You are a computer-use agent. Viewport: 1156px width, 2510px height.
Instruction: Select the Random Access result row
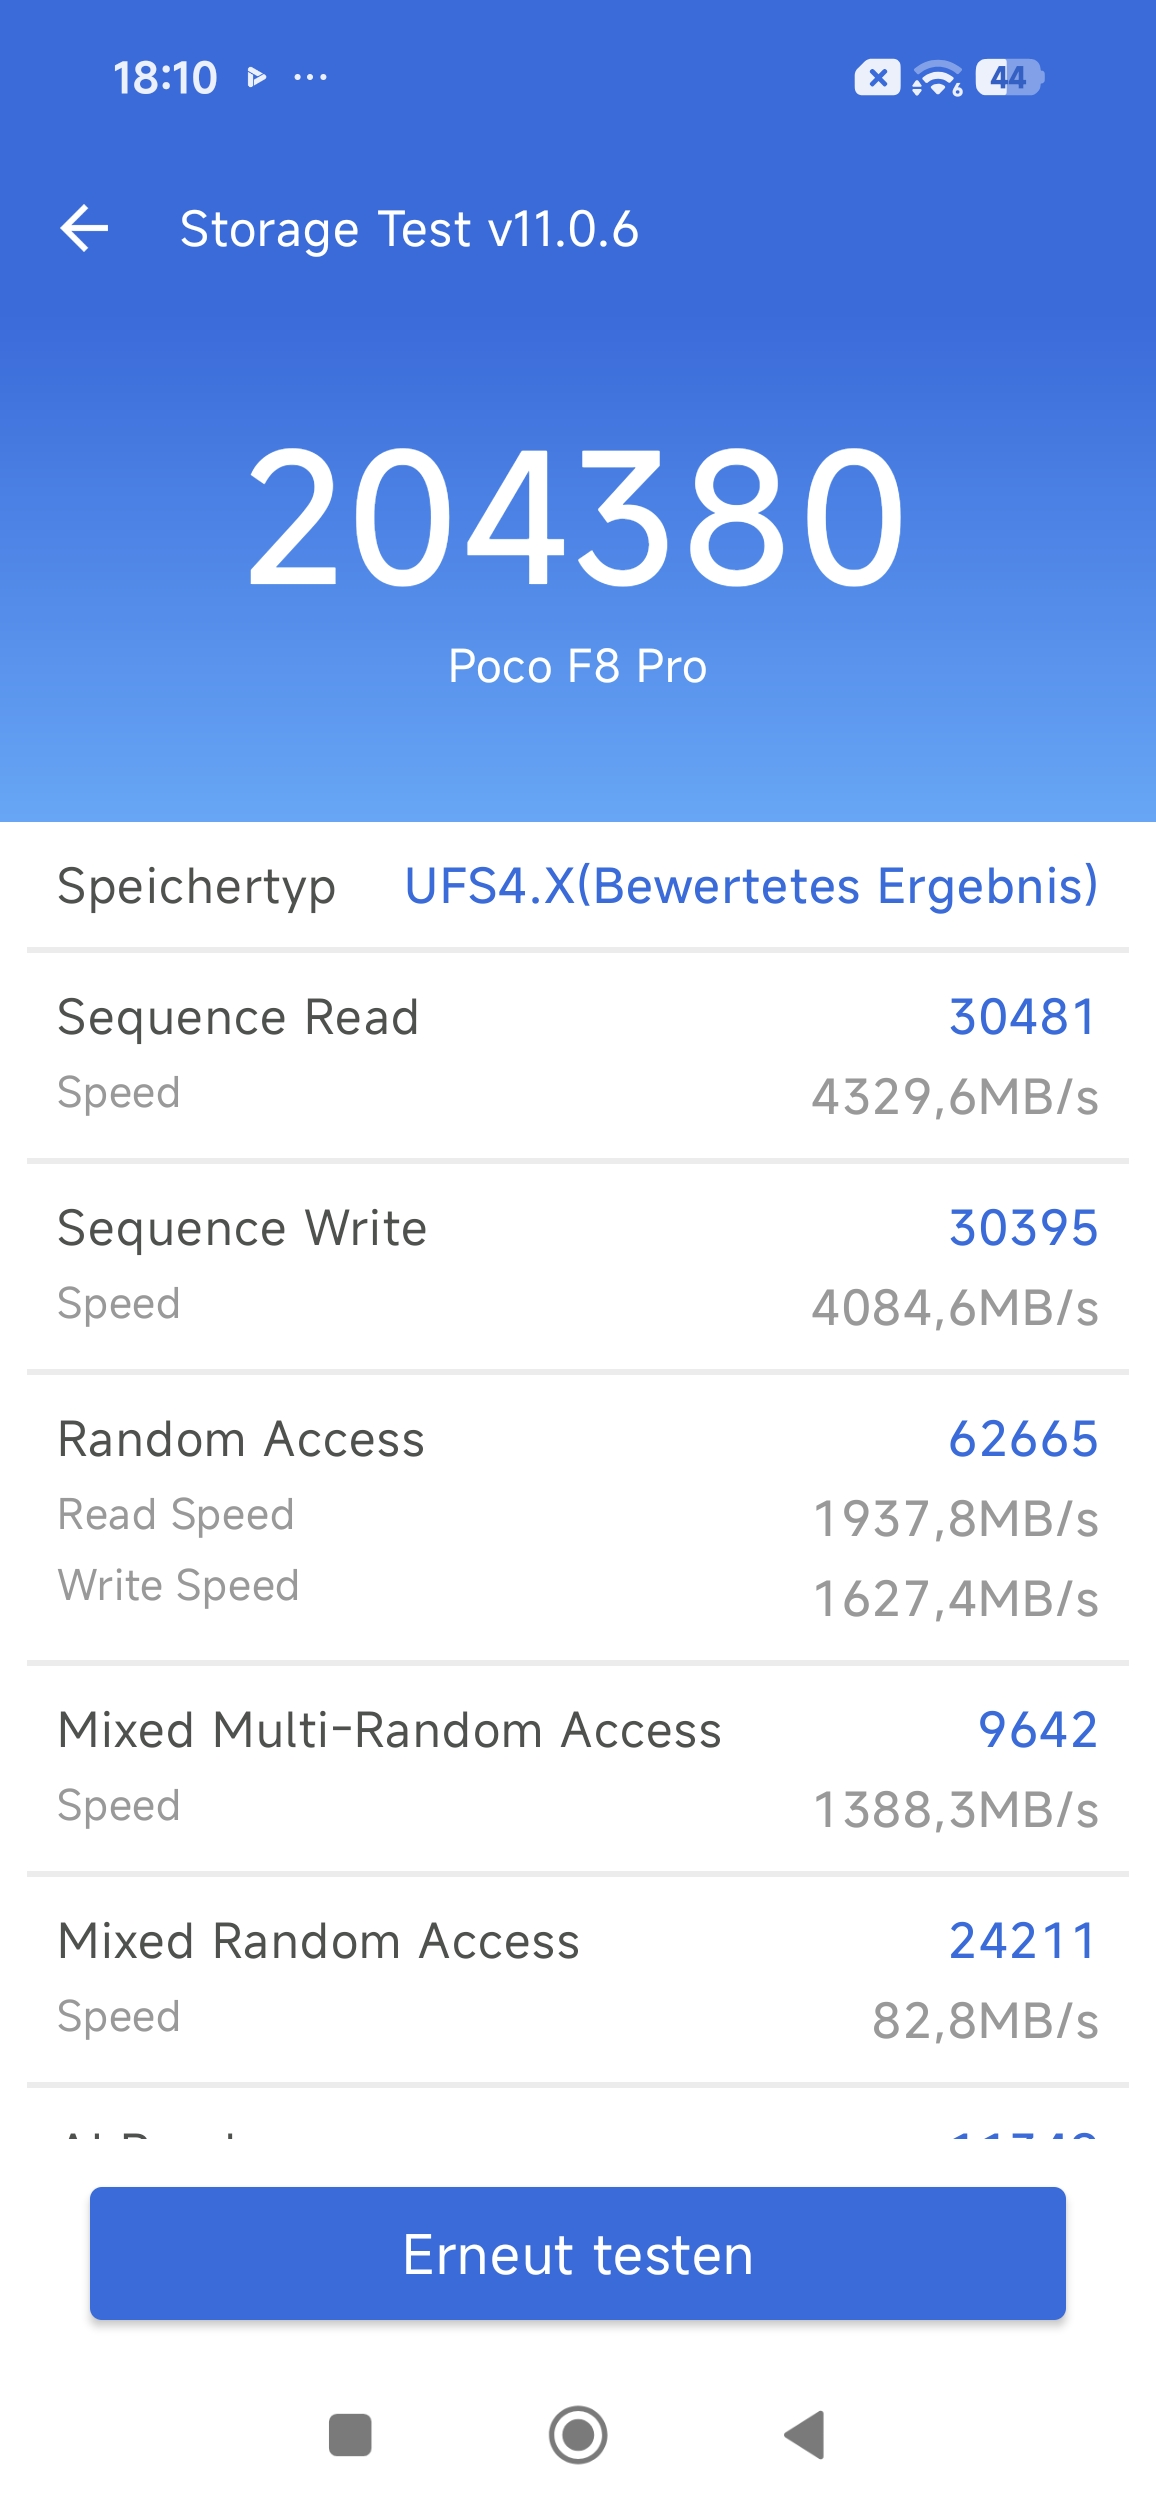(578, 1517)
